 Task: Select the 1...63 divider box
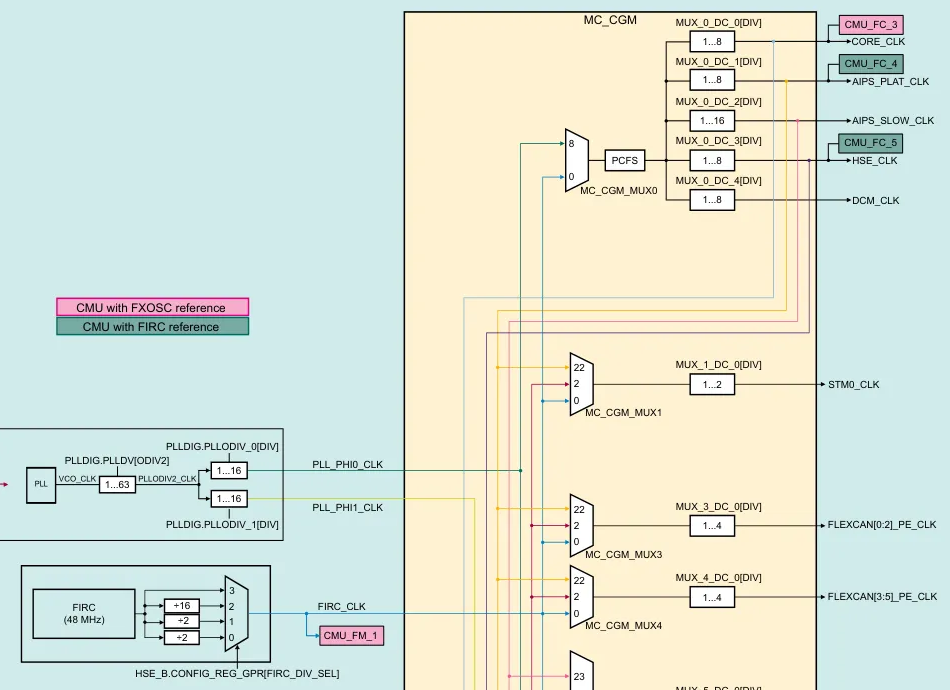click(x=118, y=485)
